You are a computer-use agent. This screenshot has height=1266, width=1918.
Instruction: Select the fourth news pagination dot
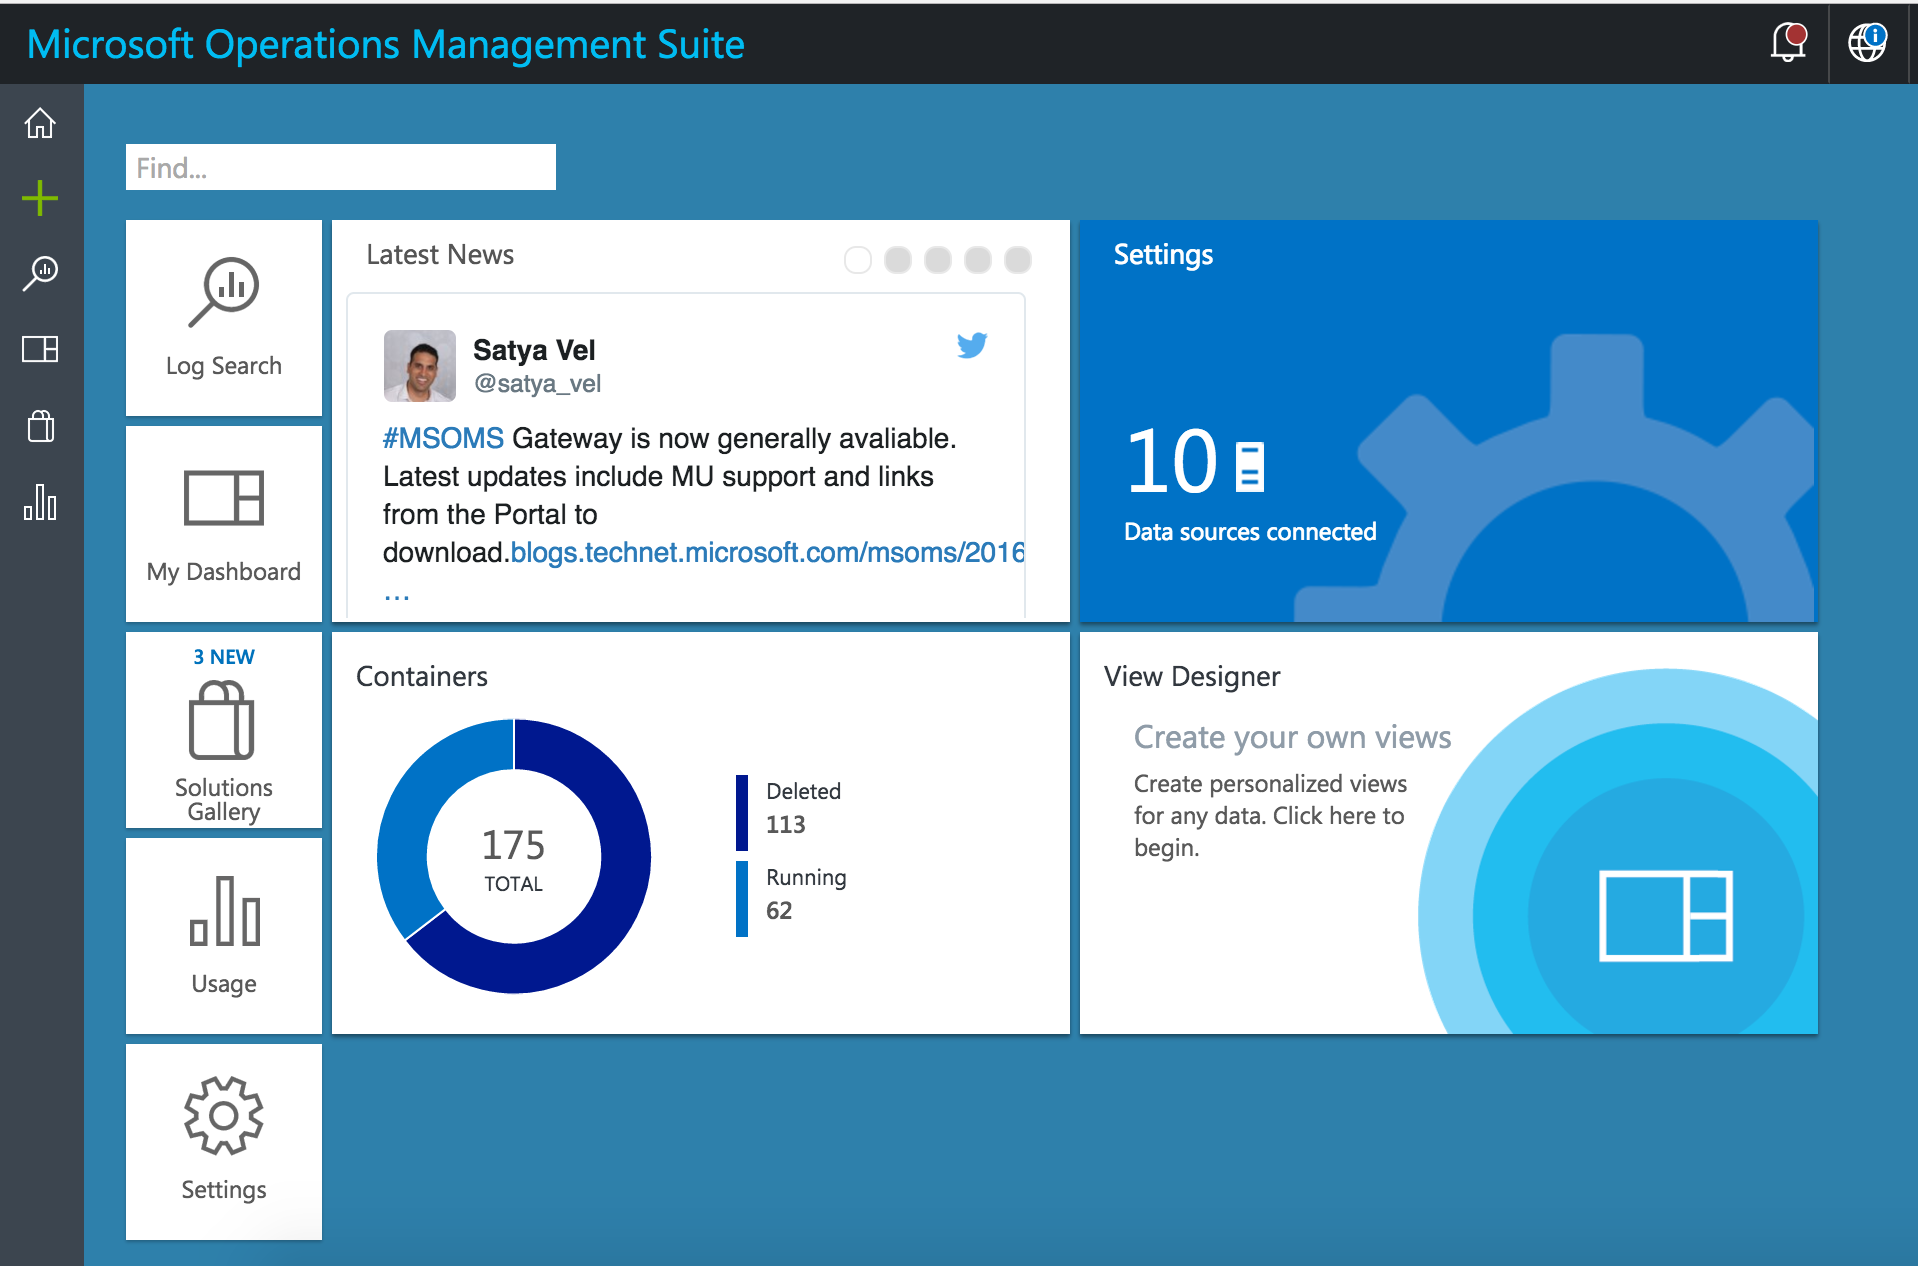(x=978, y=260)
